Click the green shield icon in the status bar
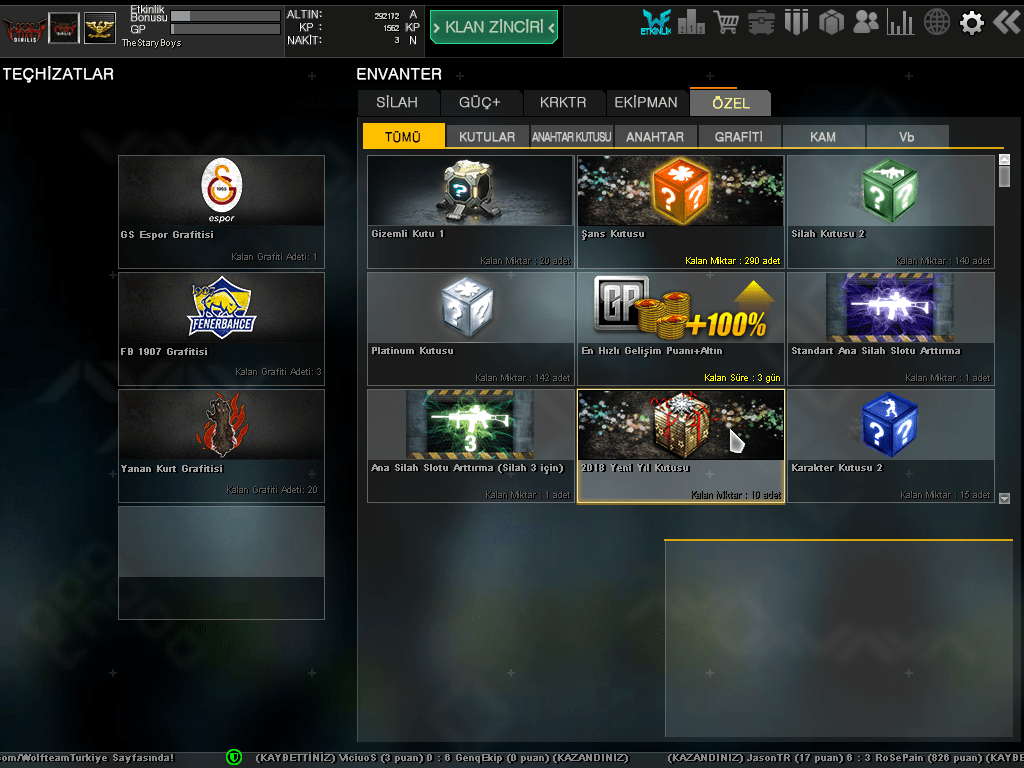1024x768 pixels. click(x=234, y=757)
